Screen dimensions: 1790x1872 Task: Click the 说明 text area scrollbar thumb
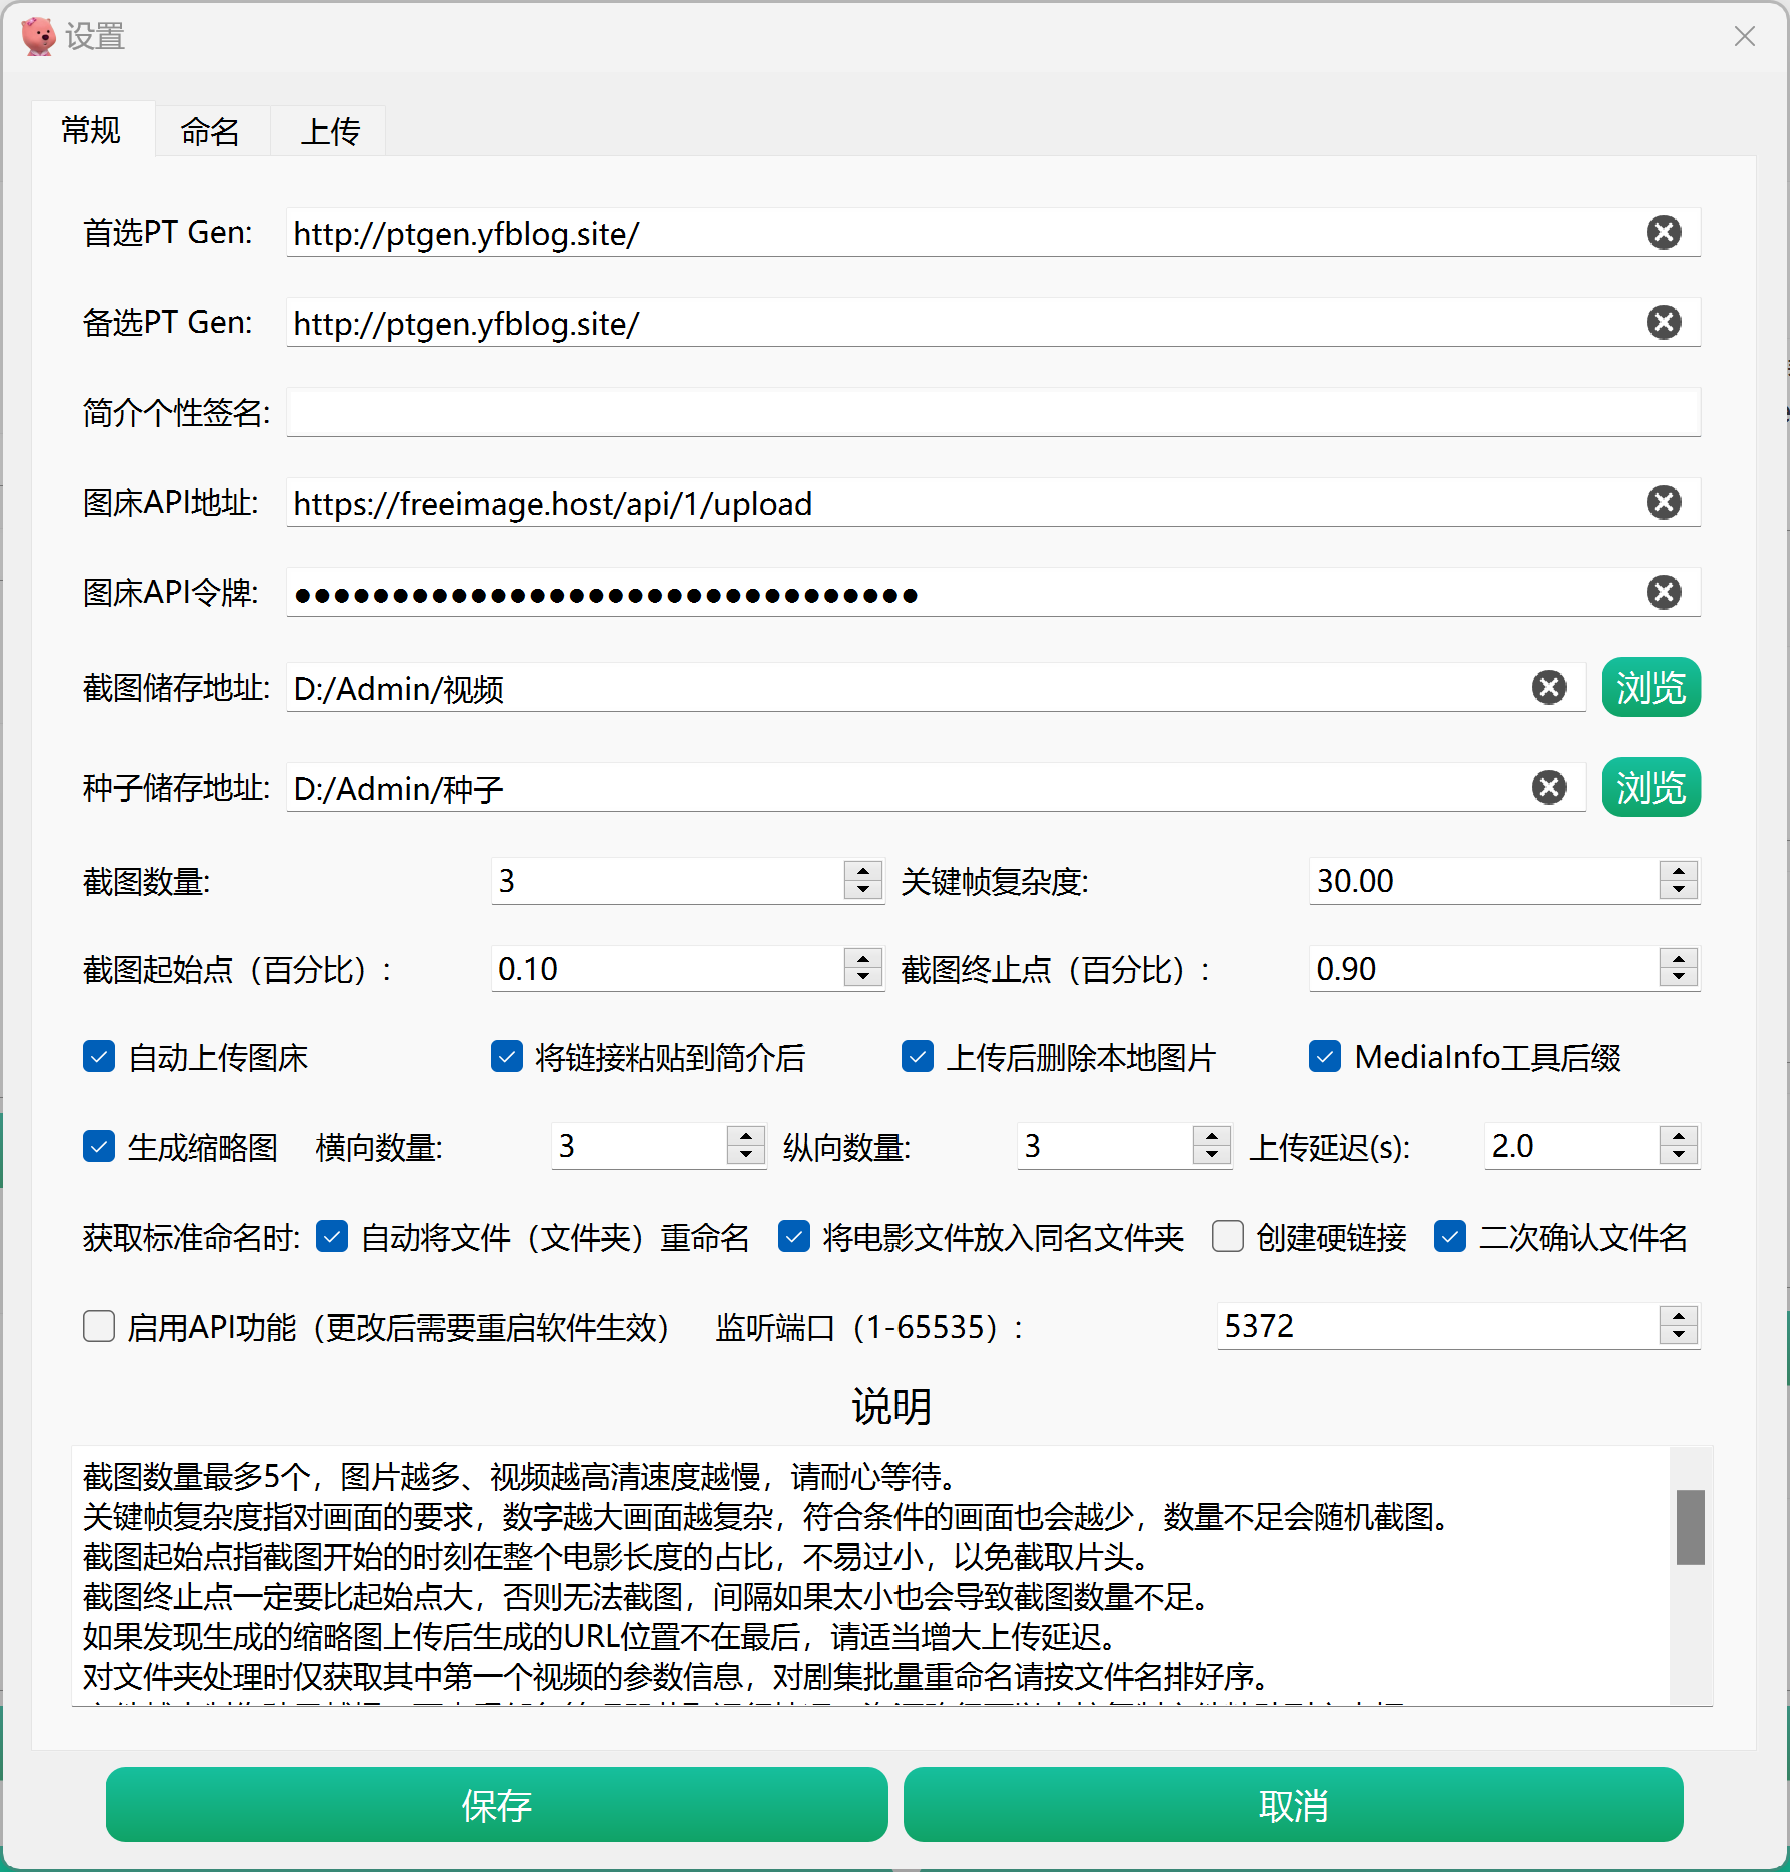[x=1690, y=1527]
